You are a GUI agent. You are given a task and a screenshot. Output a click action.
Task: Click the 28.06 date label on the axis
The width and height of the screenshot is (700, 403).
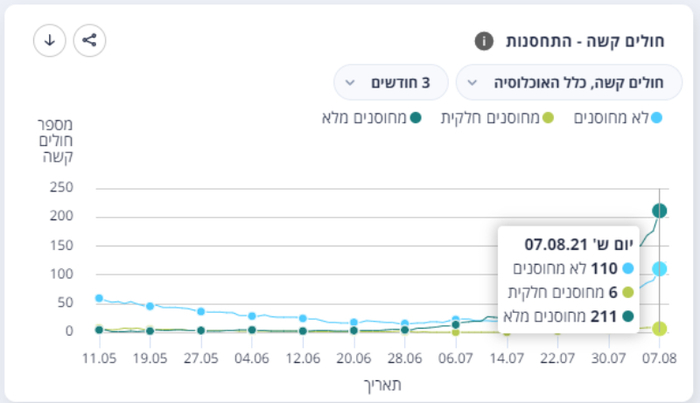tap(405, 357)
